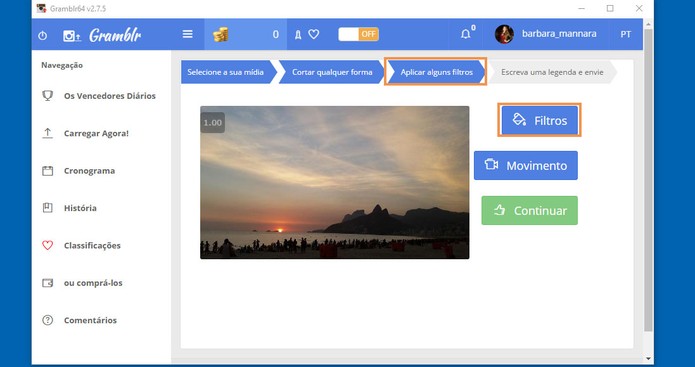Click the 1.00 ratio badge on photo

click(x=212, y=123)
